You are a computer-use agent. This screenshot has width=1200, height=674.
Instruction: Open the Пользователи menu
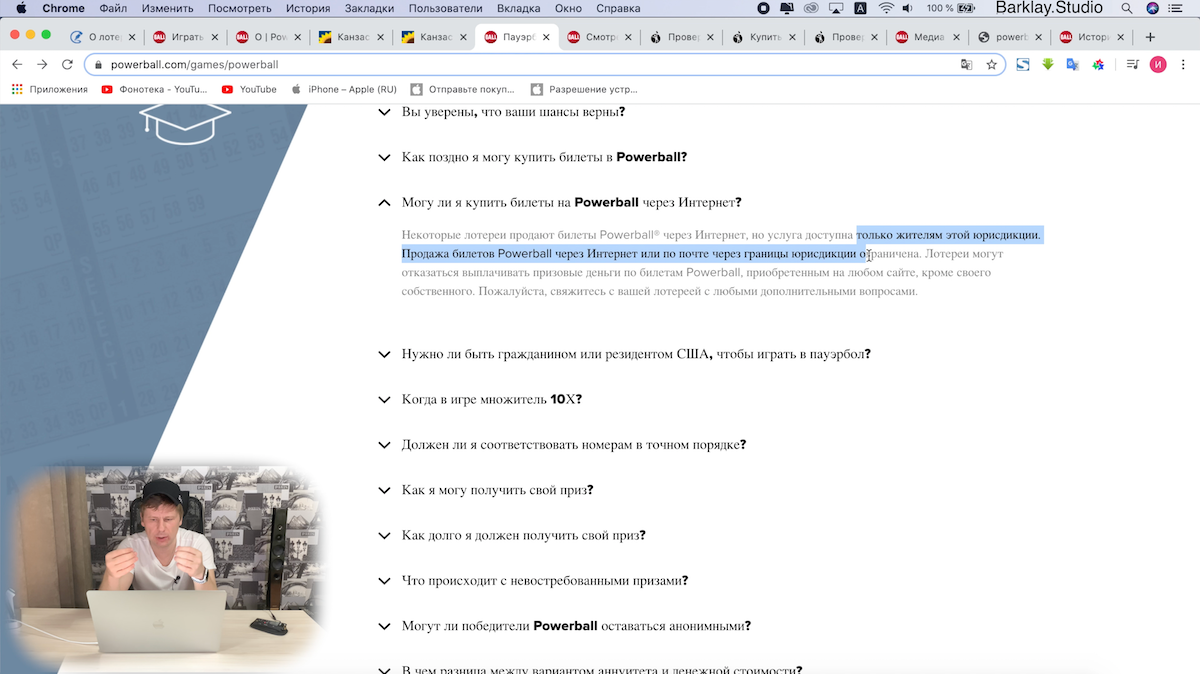pos(446,8)
